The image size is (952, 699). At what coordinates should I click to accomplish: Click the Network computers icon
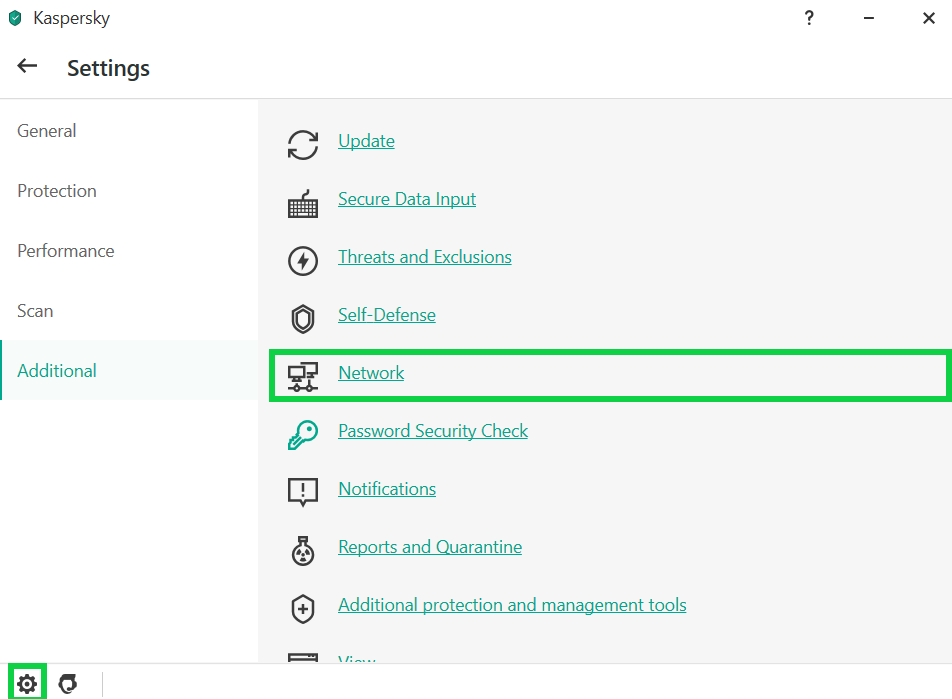point(302,376)
